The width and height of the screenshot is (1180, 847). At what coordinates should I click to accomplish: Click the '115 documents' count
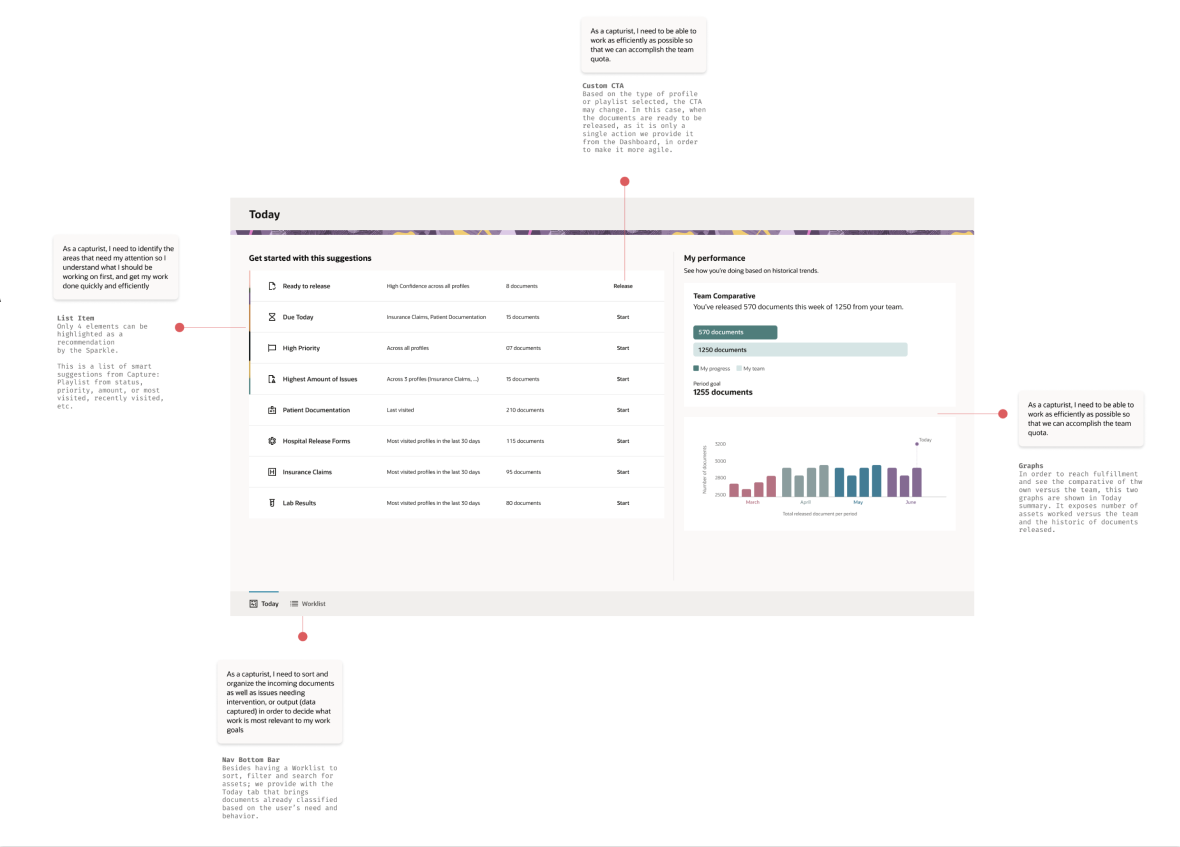pyautogui.click(x=525, y=441)
